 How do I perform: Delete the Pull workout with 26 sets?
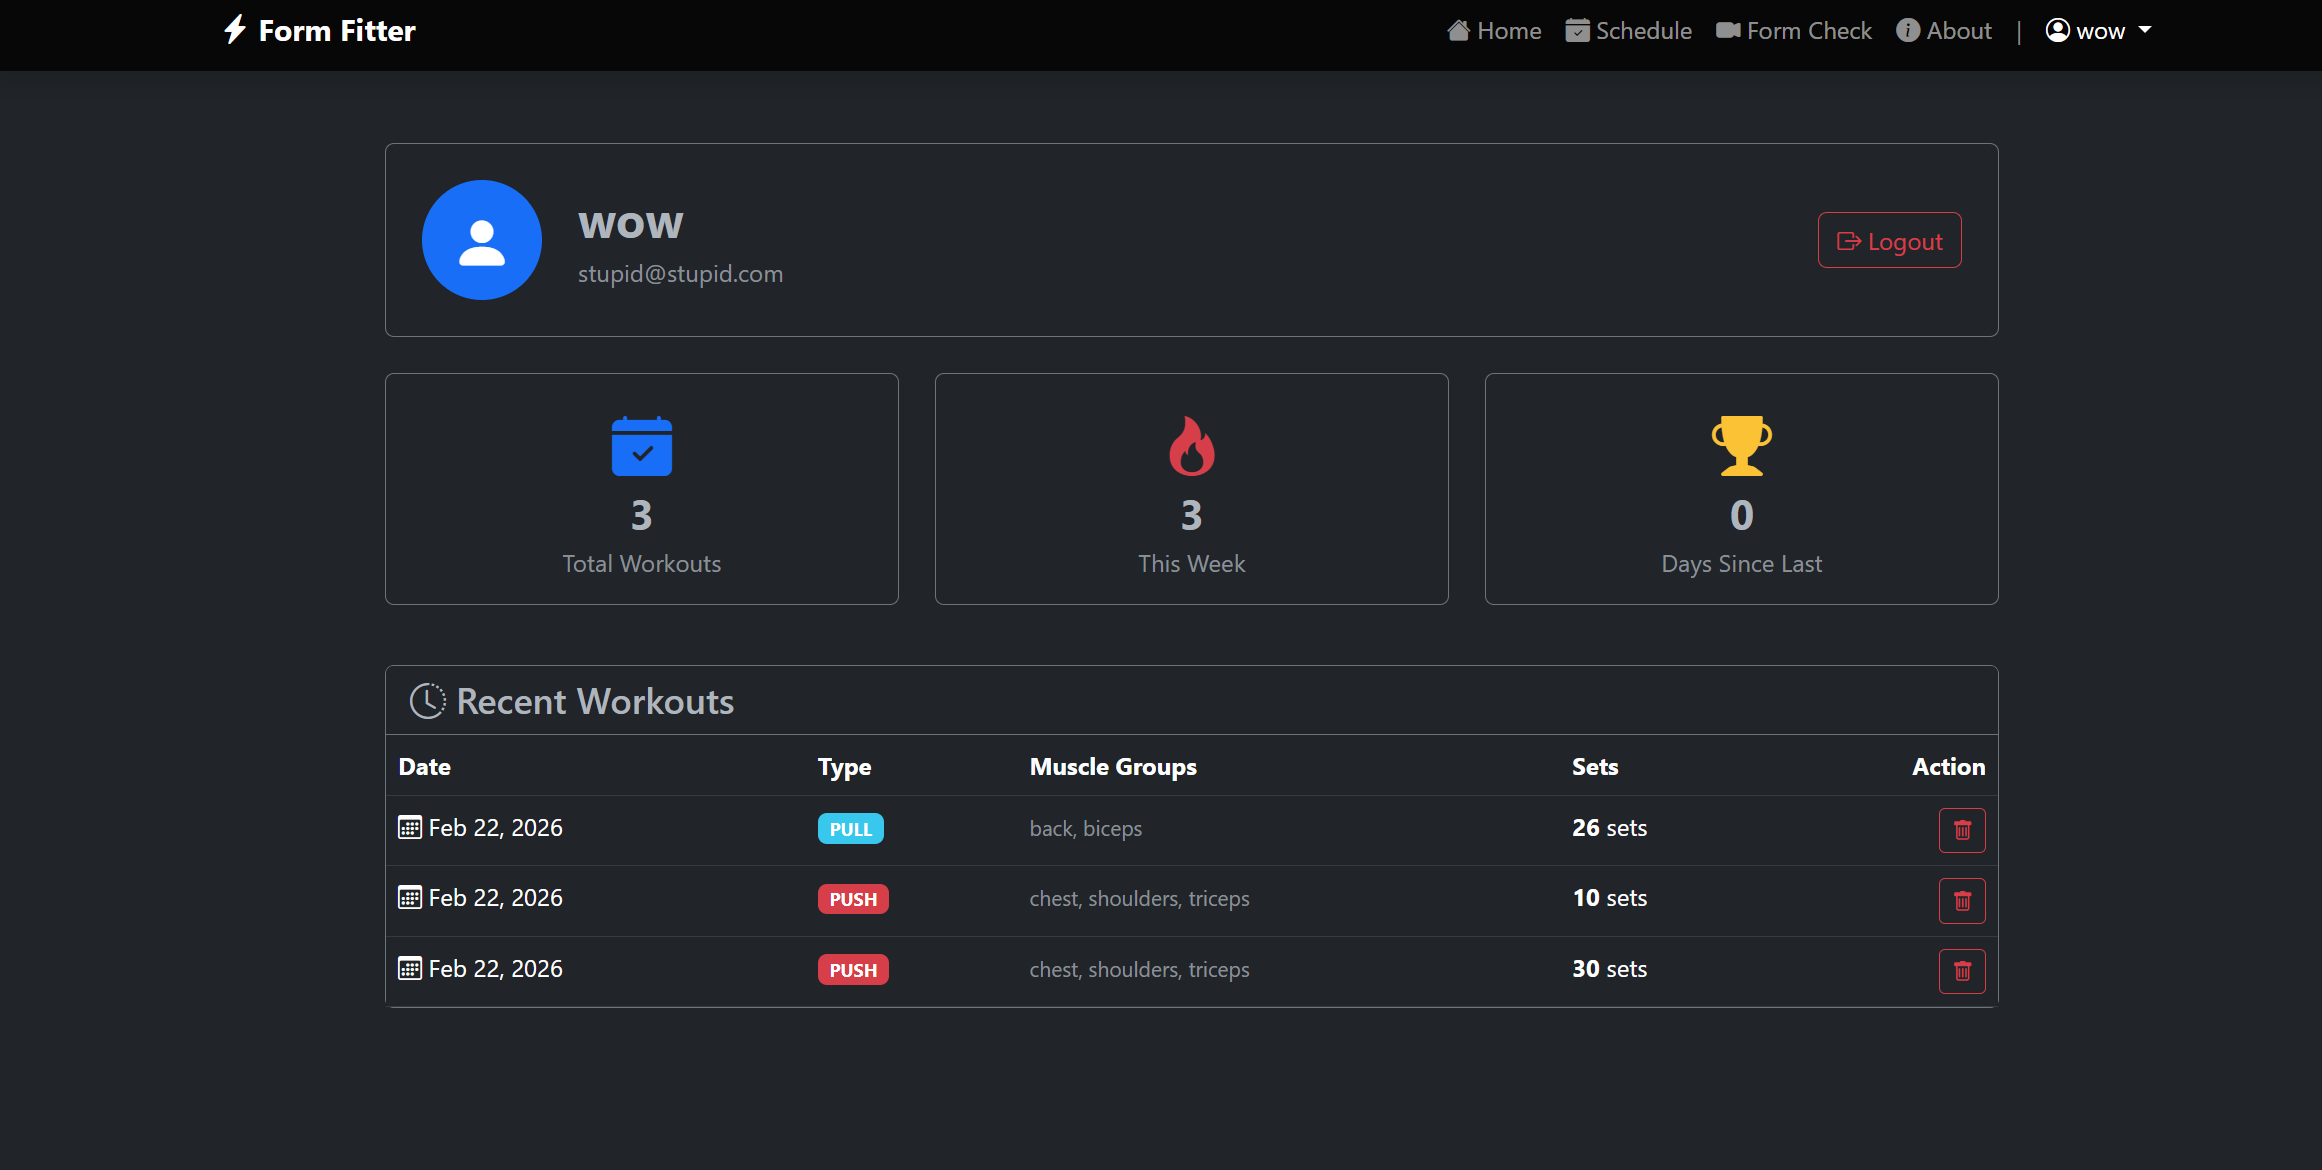tap(1961, 830)
